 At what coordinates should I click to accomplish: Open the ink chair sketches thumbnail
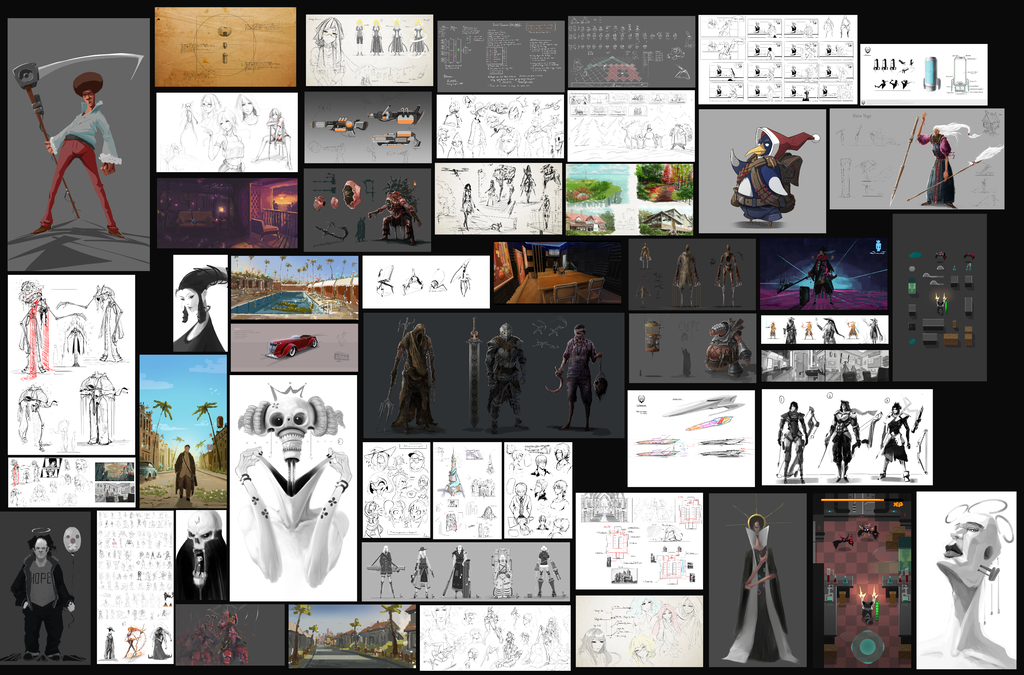tap(426, 282)
